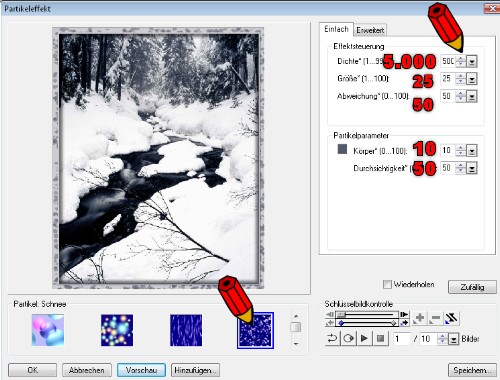Select the Einfach tab
The height and width of the screenshot is (380, 500).
tap(336, 29)
